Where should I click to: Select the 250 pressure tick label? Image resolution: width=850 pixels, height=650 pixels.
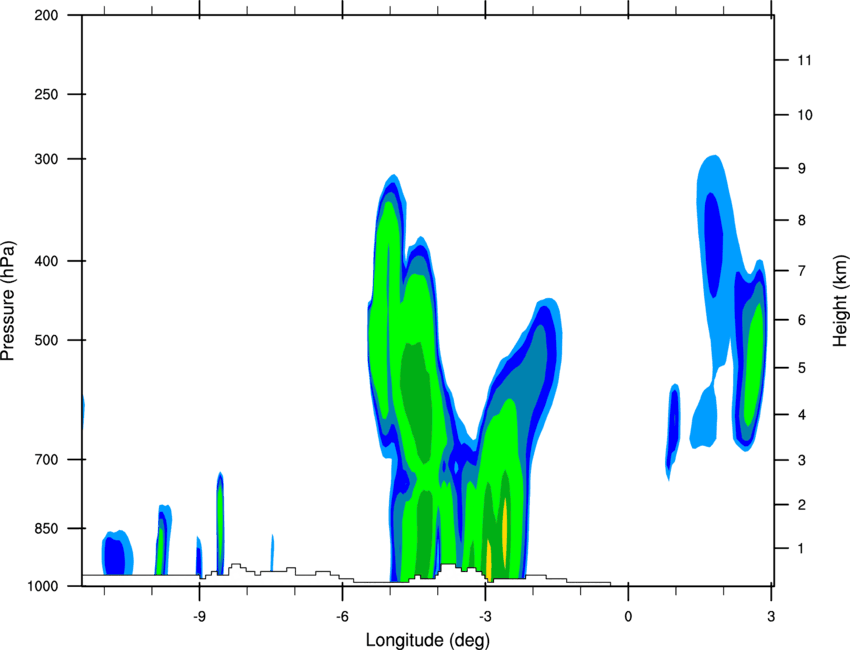click(x=46, y=94)
